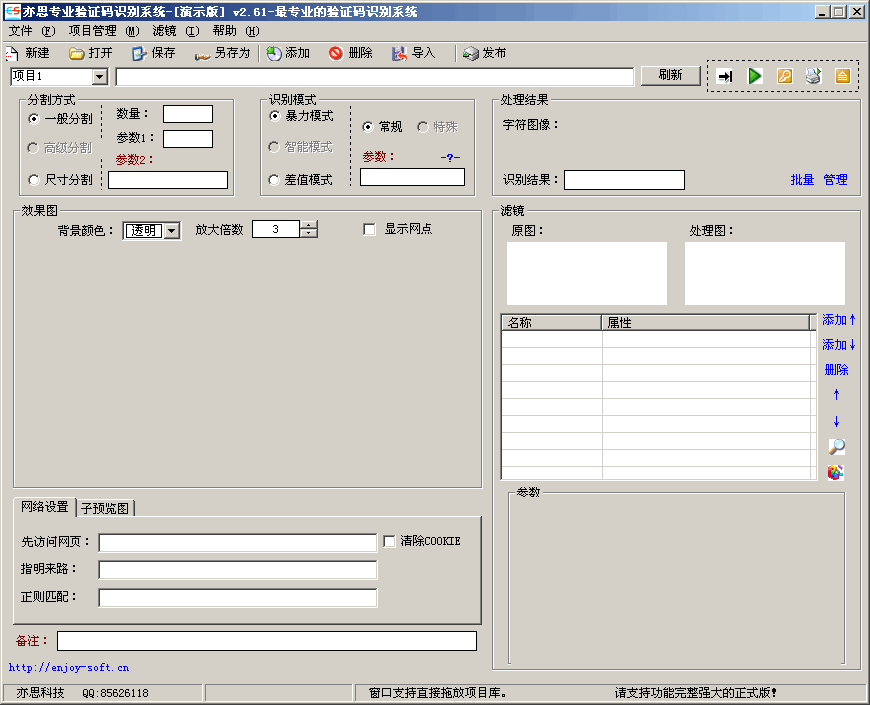870x705 pixels.
Task: Enable the 显示网点 checkbox
Action: [369, 230]
